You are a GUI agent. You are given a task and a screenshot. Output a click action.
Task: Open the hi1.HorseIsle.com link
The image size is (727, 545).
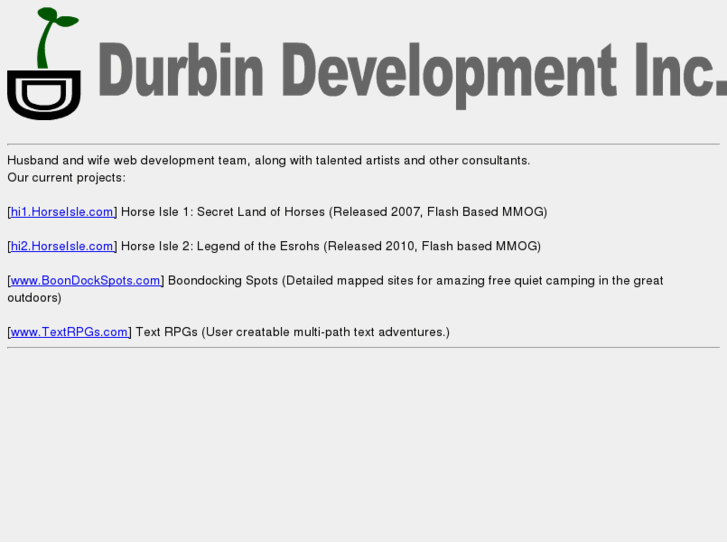click(x=62, y=212)
